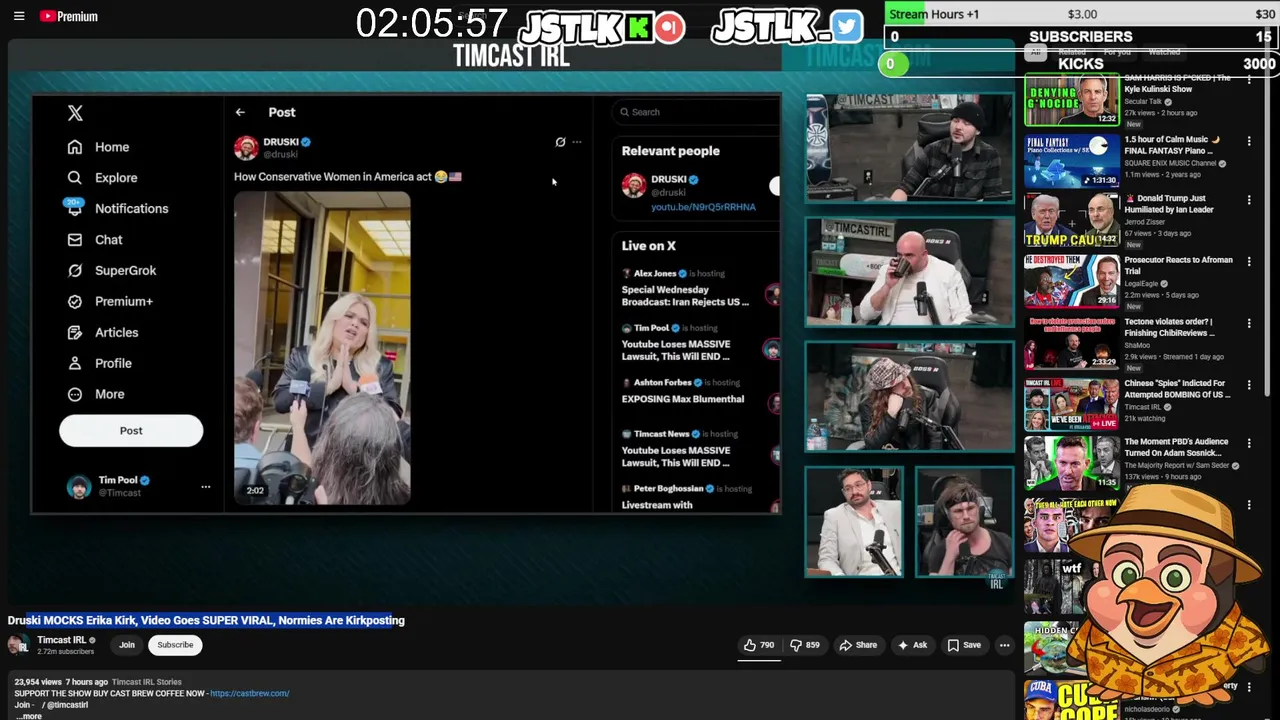The image size is (1280, 720).
Task: Open Premium+ in the X sidebar
Action: point(109,302)
